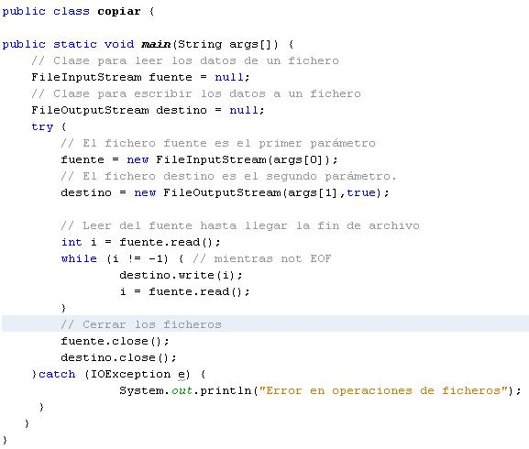Image resolution: width=529 pixels, height=449 pixels.
Task: Click the italic 'main' method name
Action: coord(156,45)
